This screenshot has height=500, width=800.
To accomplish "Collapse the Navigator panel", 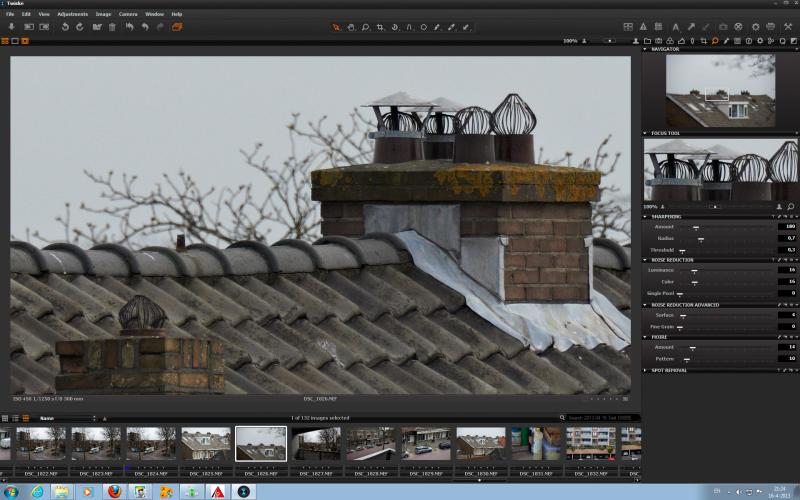I will click(x=645, y=49).
